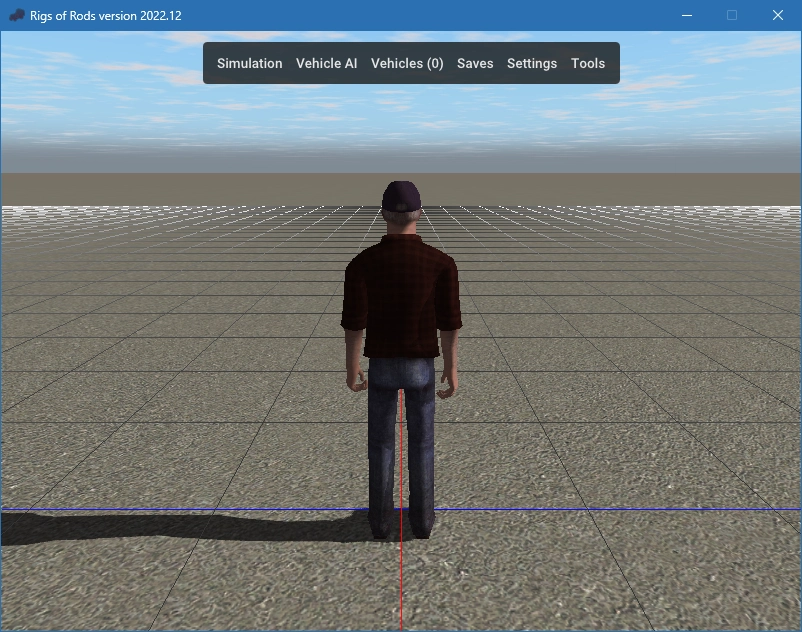This screenshot has height=632, width=802.
Task: Close the Rigs of Rods window
Action: (x=777, y=15)
